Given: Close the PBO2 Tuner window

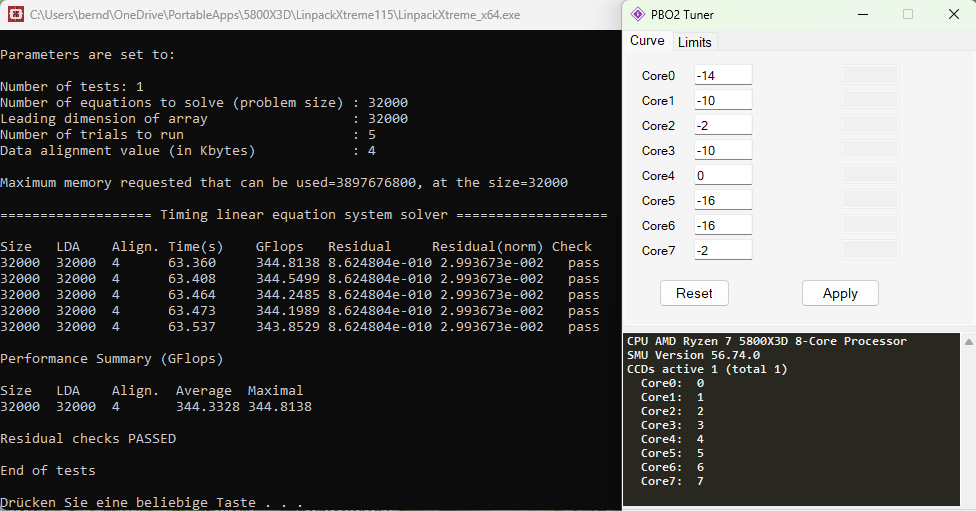Looking at the screenshot, I should (954, 14).
